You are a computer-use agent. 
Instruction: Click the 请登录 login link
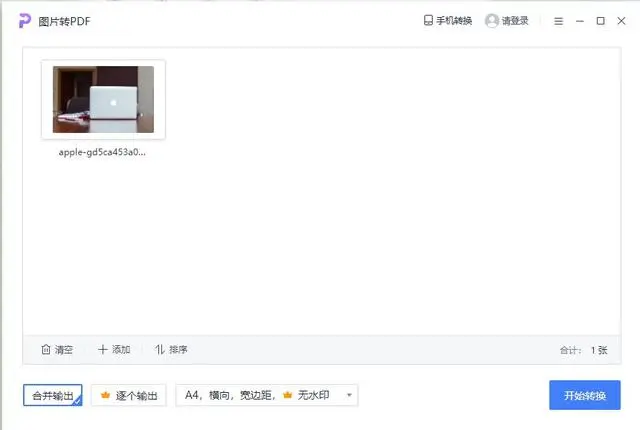515,21
